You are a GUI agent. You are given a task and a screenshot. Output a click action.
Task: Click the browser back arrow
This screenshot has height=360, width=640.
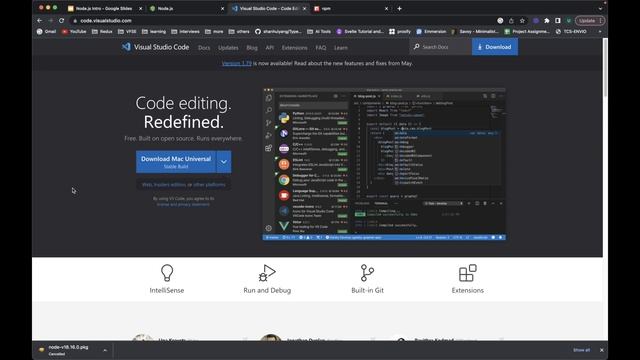coord(40,20)
